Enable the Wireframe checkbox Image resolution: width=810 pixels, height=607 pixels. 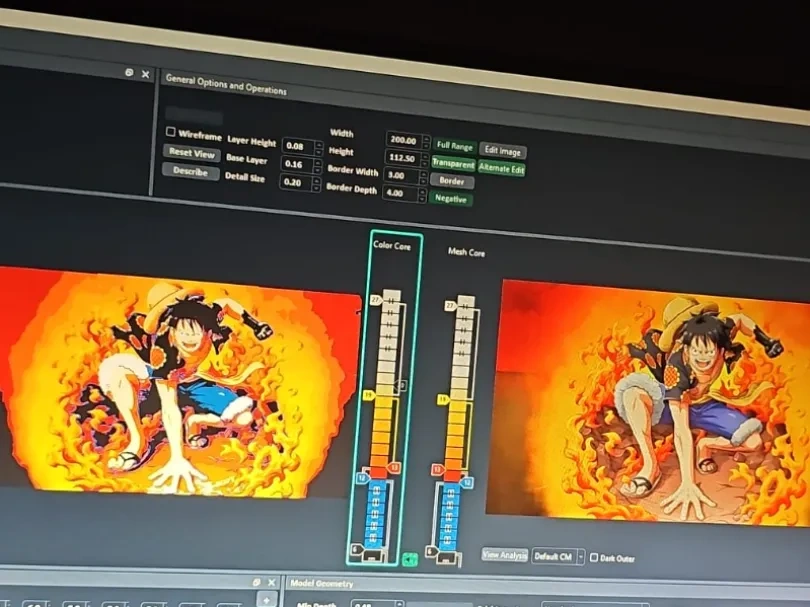pos(169,132)
